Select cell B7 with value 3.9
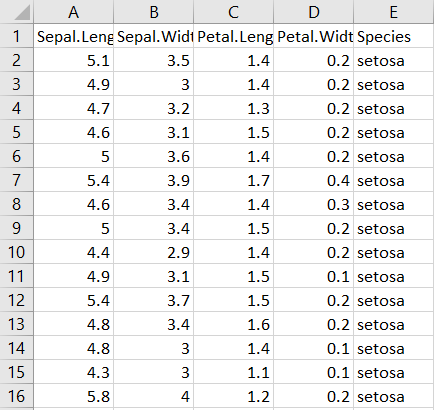434x410 pixels. (153, 180)
